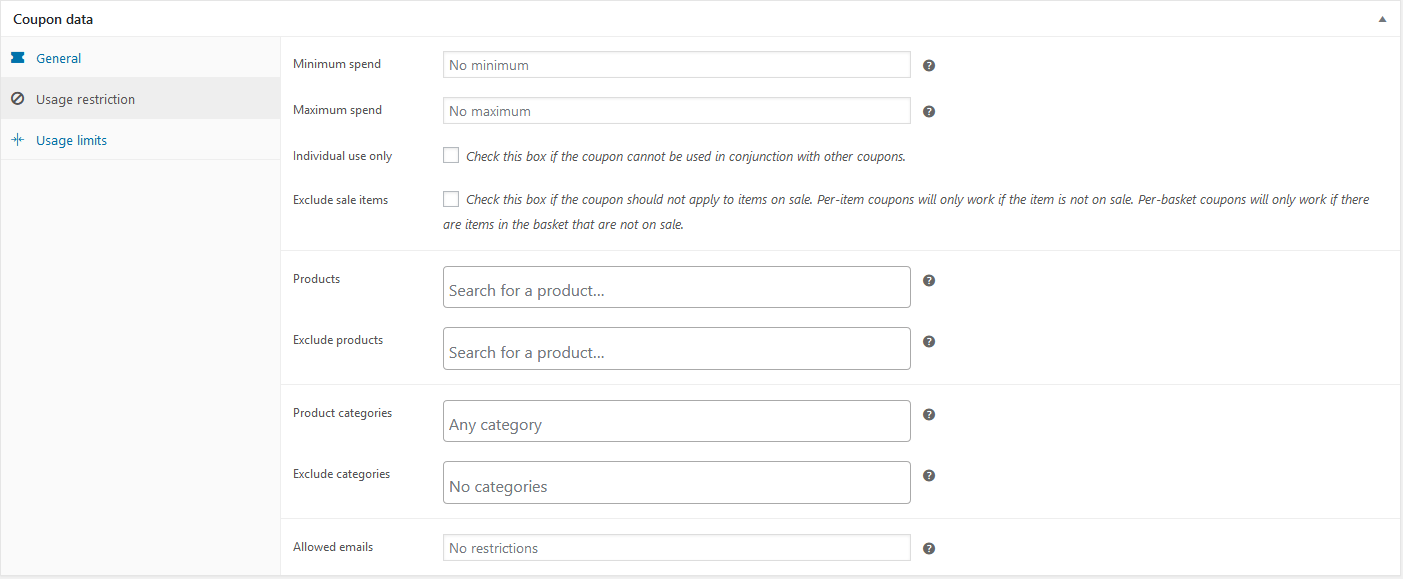Click the ticket icon of the General tab

point(17,58)
